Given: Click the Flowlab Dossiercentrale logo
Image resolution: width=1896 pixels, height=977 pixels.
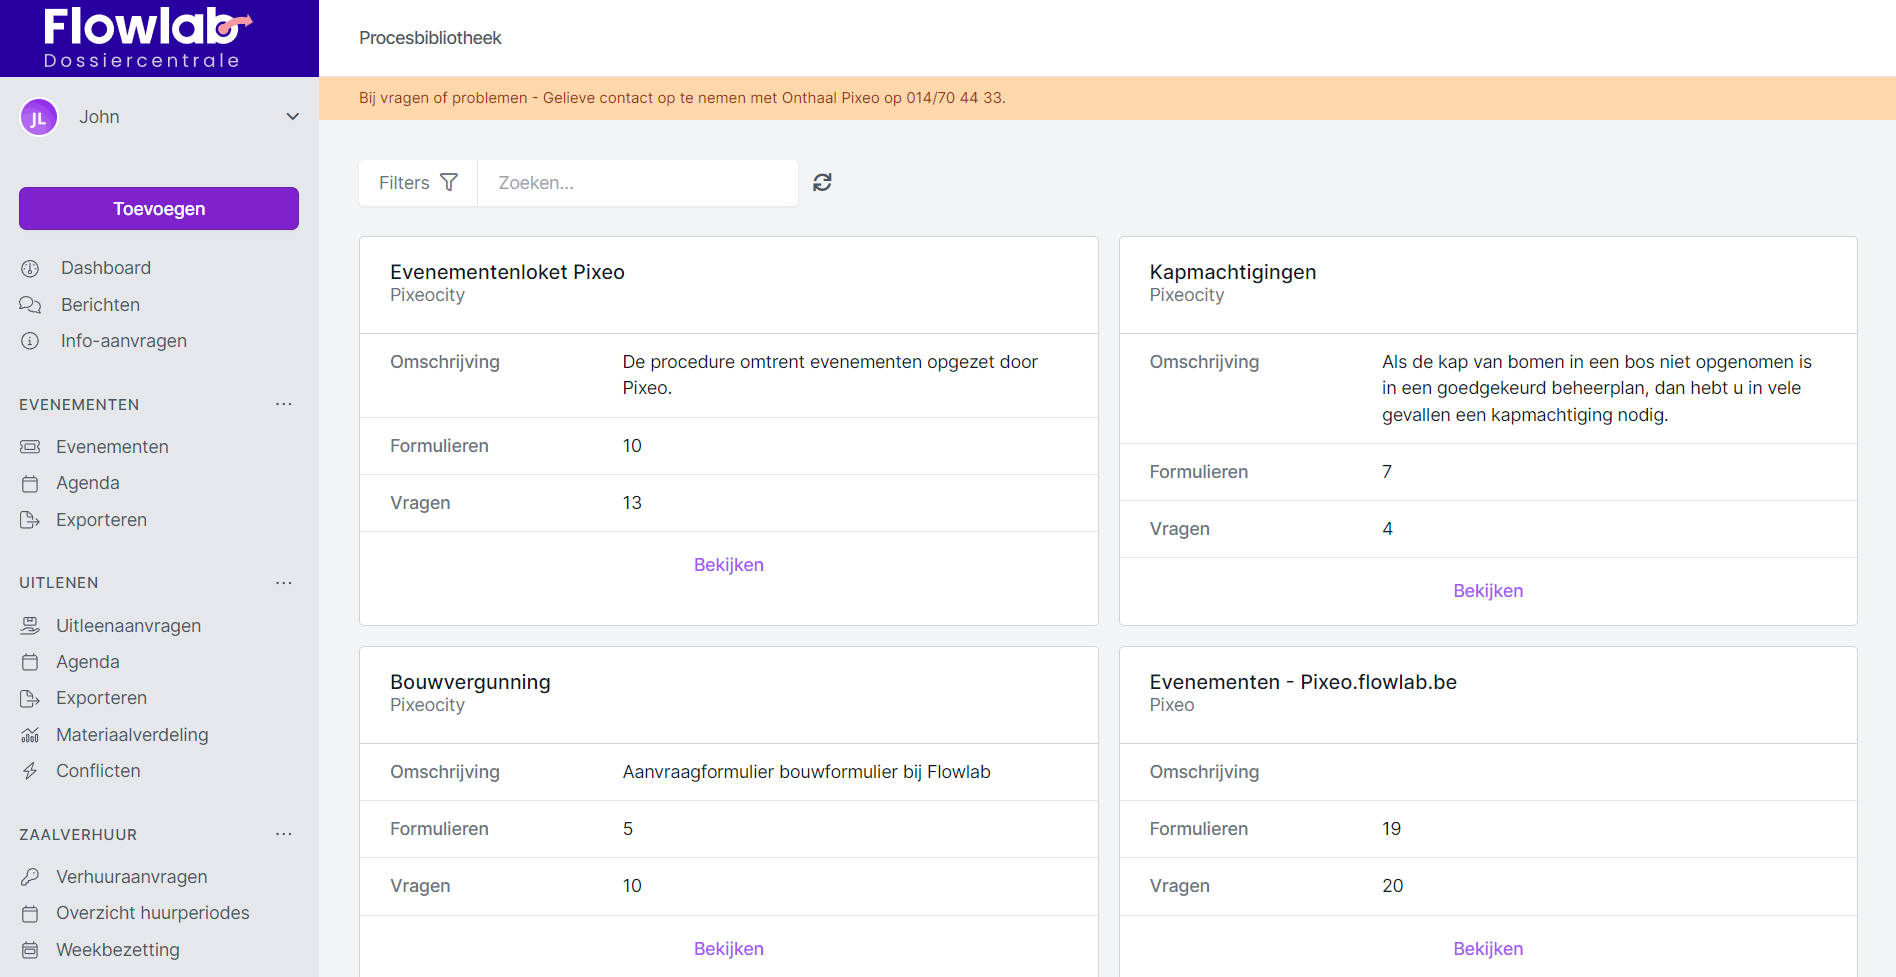Looking at the screenshot, I should [146, 38].
